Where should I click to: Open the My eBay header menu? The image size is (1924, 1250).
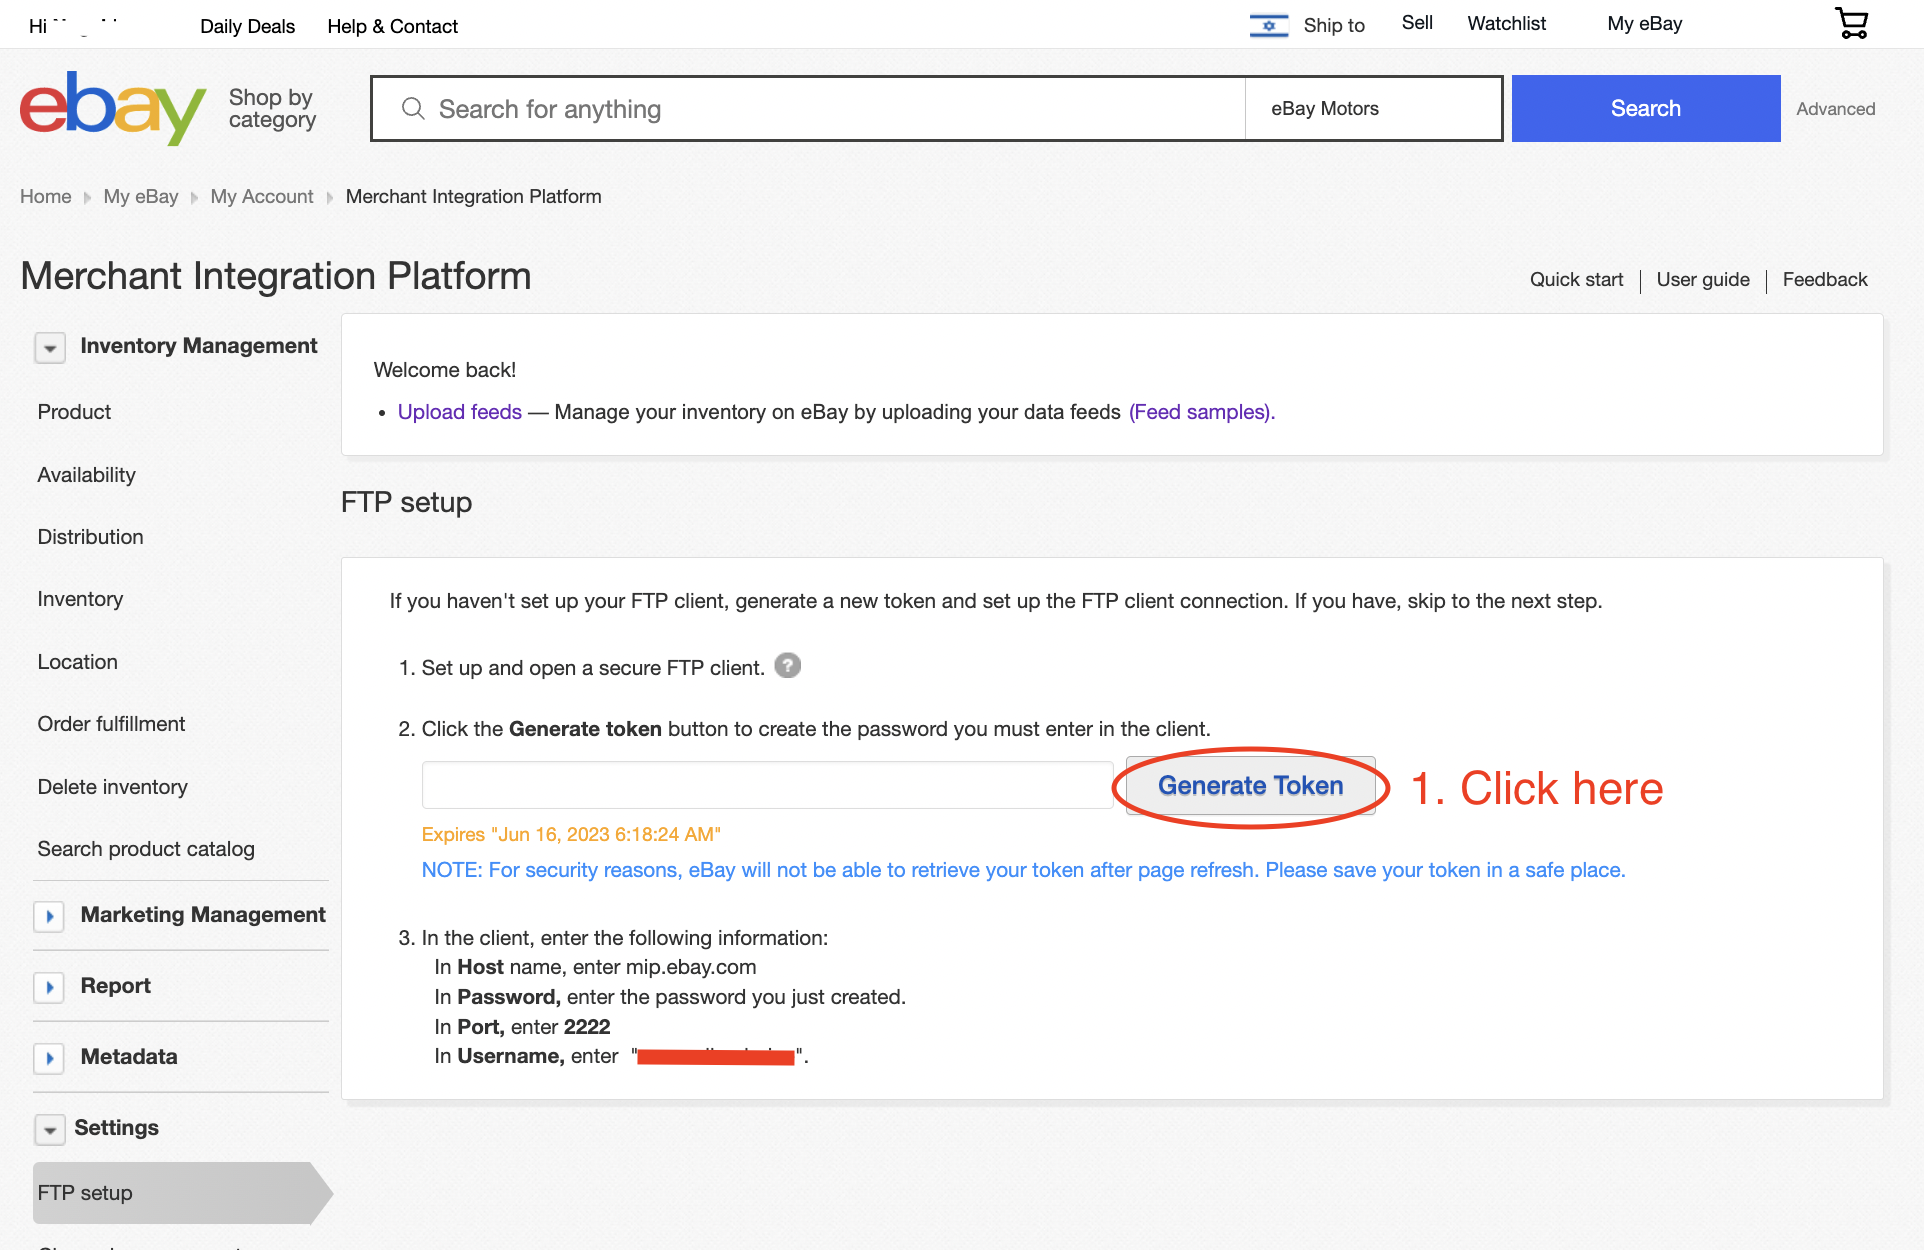1644,24
